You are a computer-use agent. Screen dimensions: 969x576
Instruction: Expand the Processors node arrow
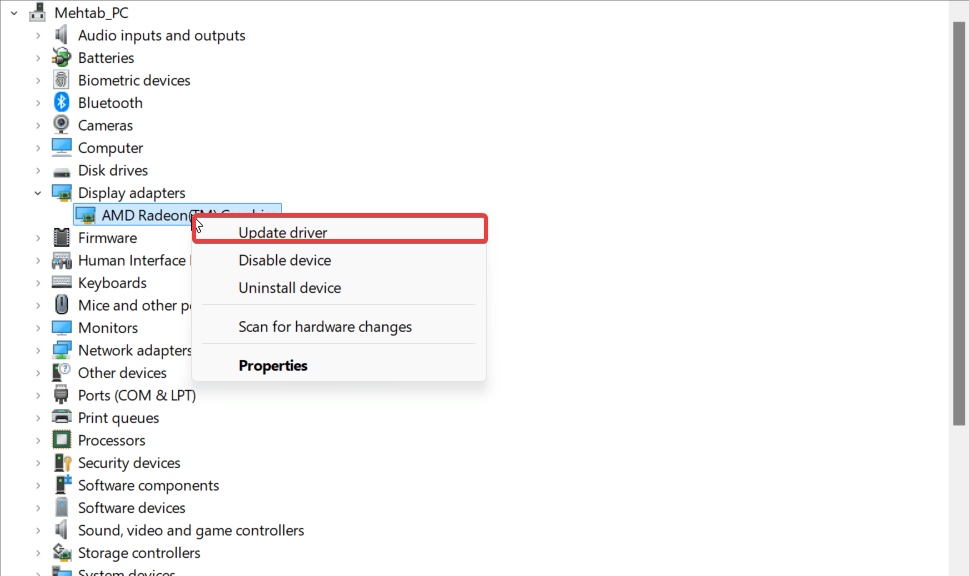click(x=38, y=440)
